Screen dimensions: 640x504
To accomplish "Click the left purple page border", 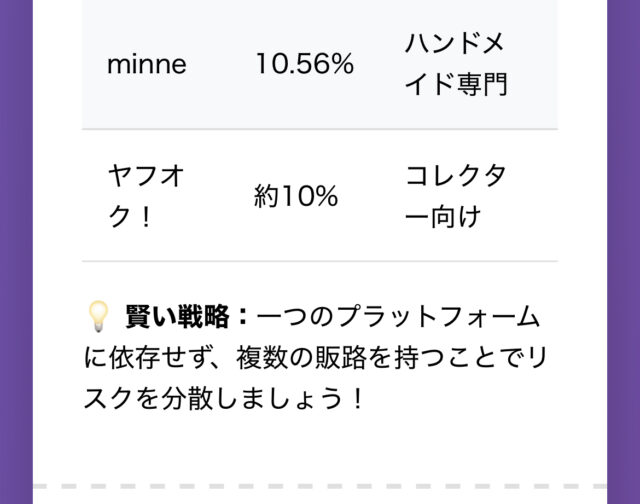I will point(16,252).
